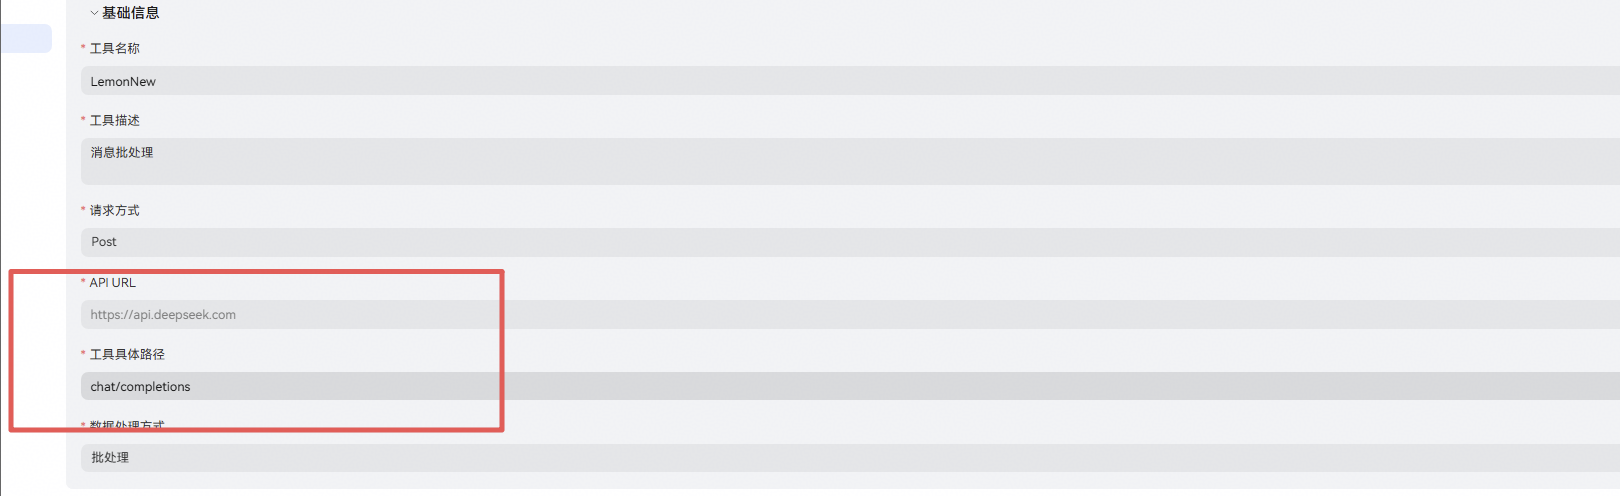Click the 工具具体路径 field label
1620x496 pixels.
coord(127,354)
